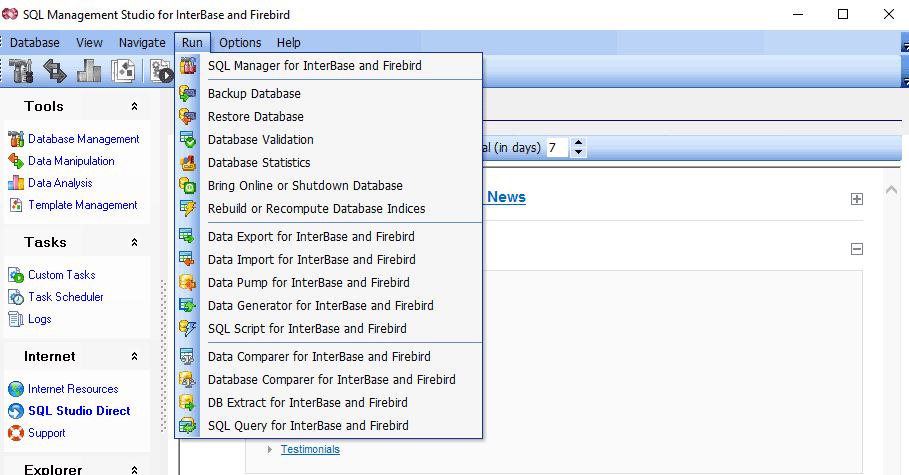
Task: Click the Backup Database icon
Action: tap(187, 93)
